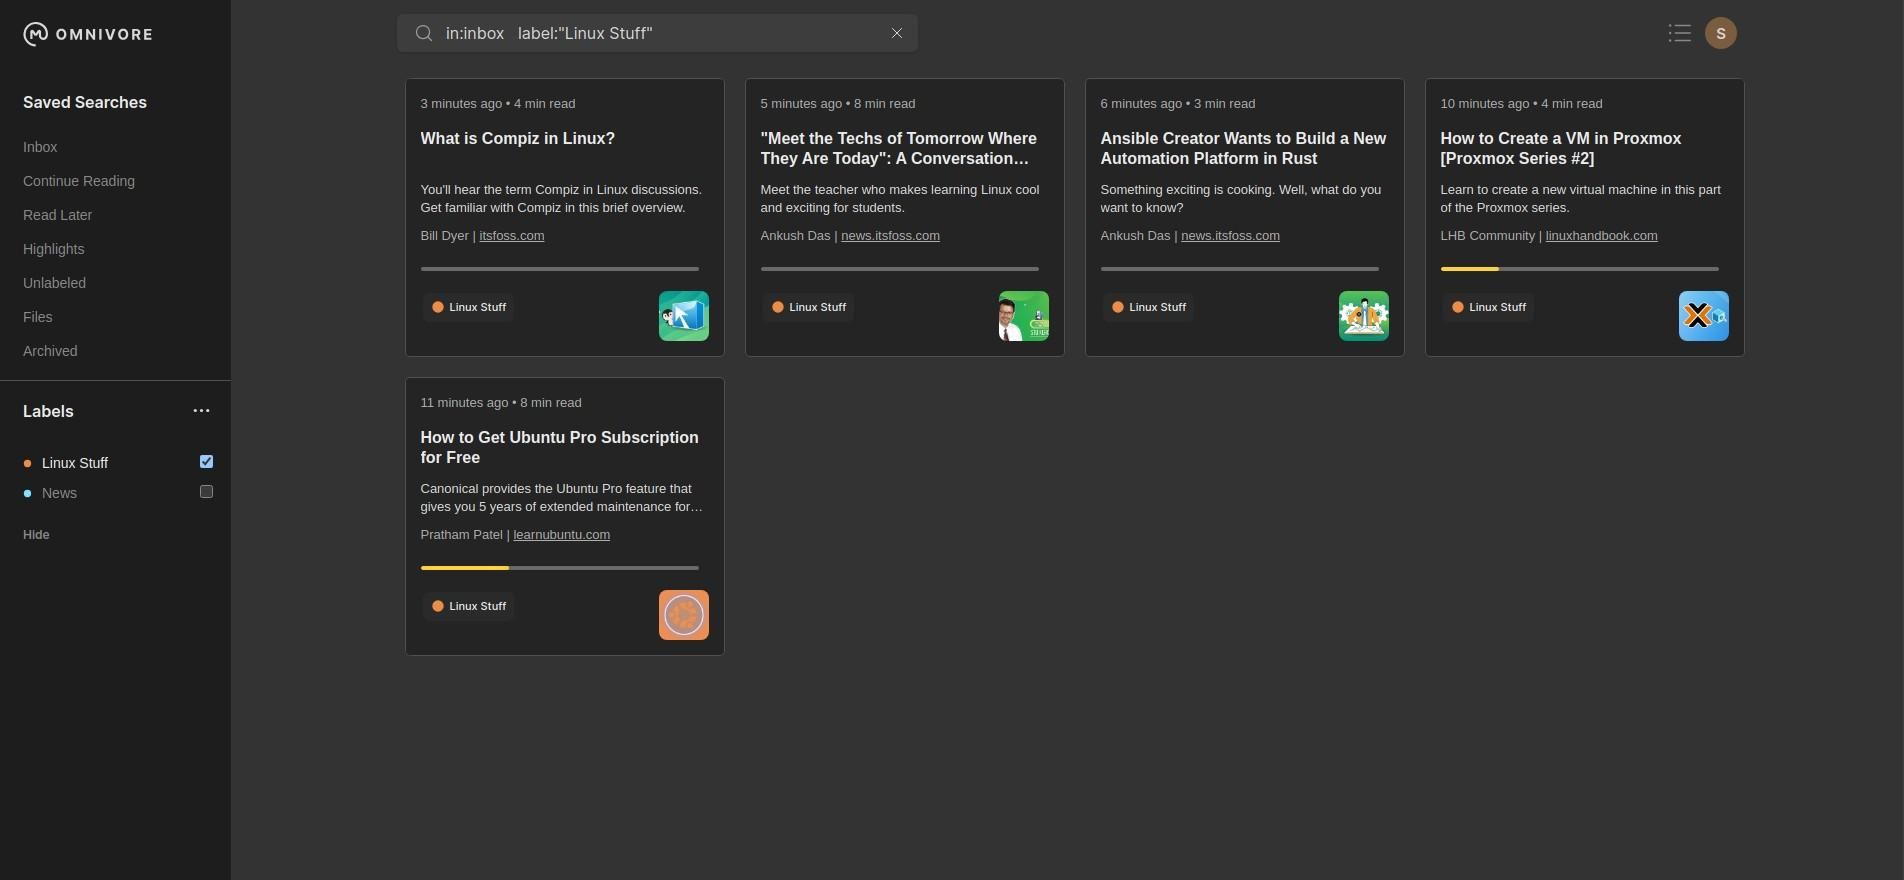Viewport: 1904px width, 880px height.
Task: Go to the Archived saved search
Action: [x=50, y=351]
